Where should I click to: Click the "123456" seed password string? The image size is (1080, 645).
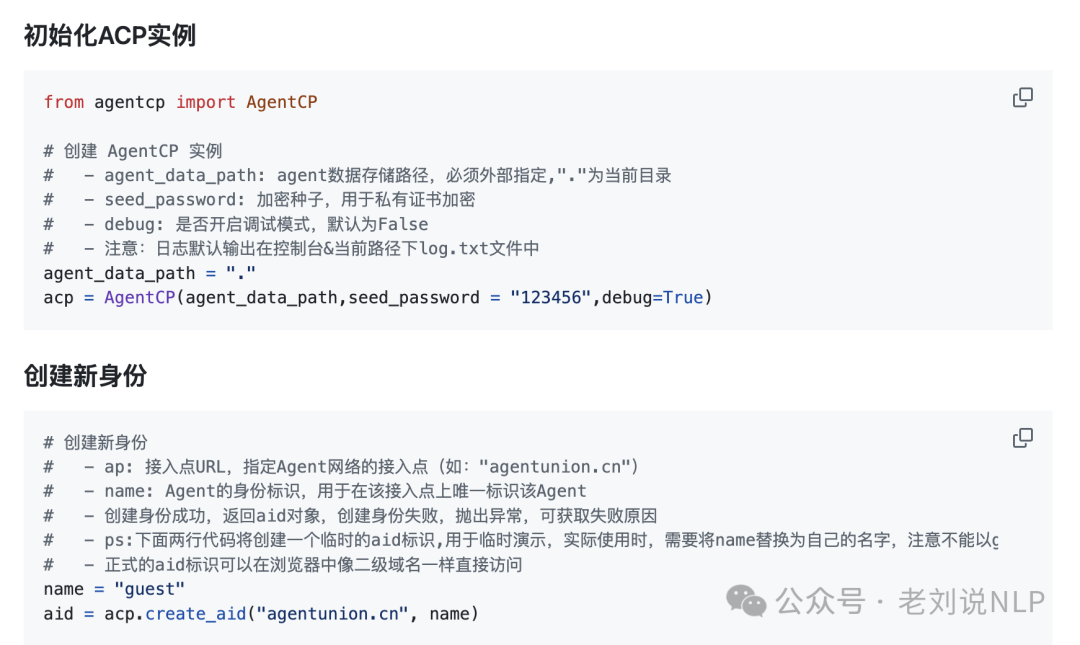pyautogui.click(x=550, y=298)
